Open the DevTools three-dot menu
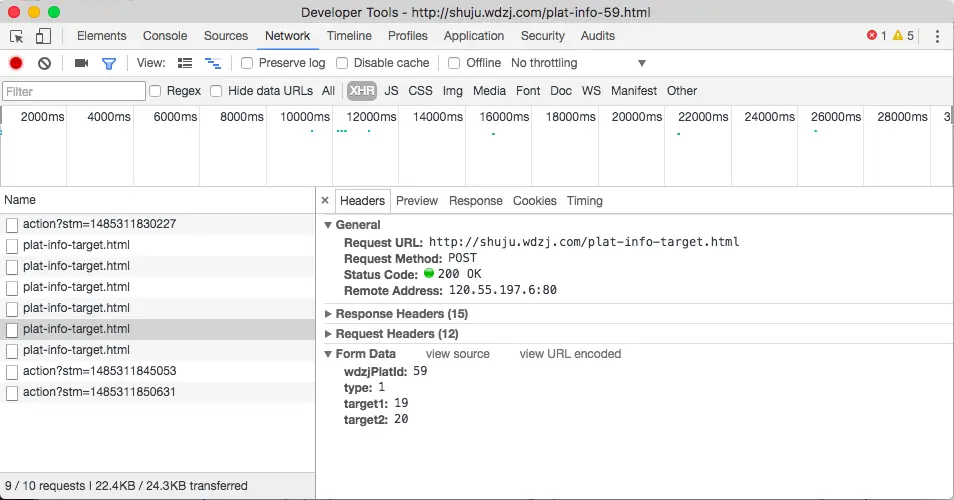This screenshot has height=500, width=954. [937, 36]
